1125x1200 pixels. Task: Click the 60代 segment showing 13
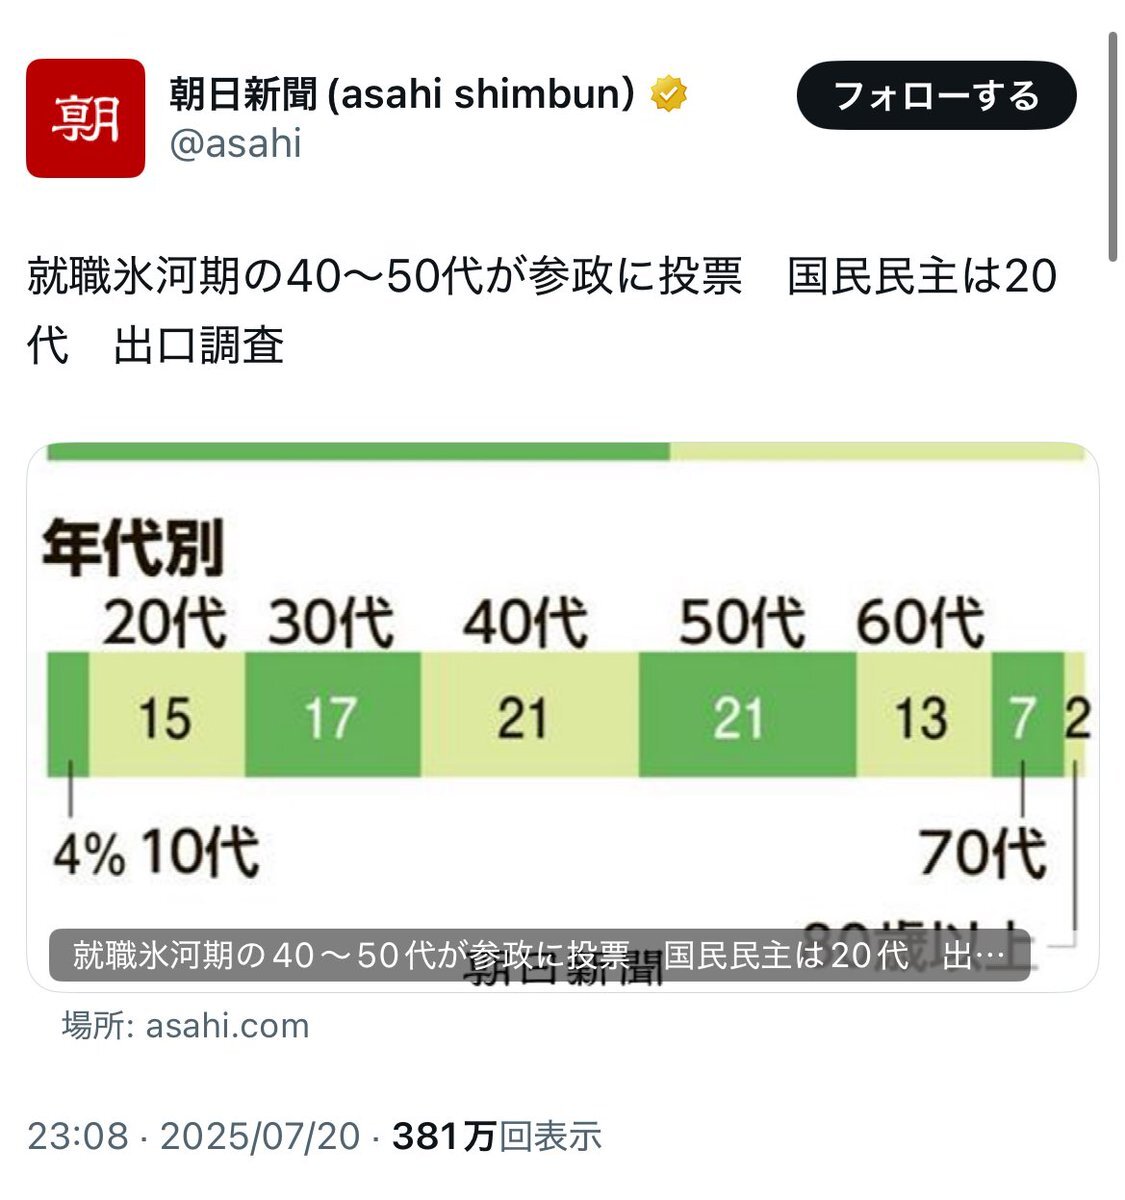[923, 715]
